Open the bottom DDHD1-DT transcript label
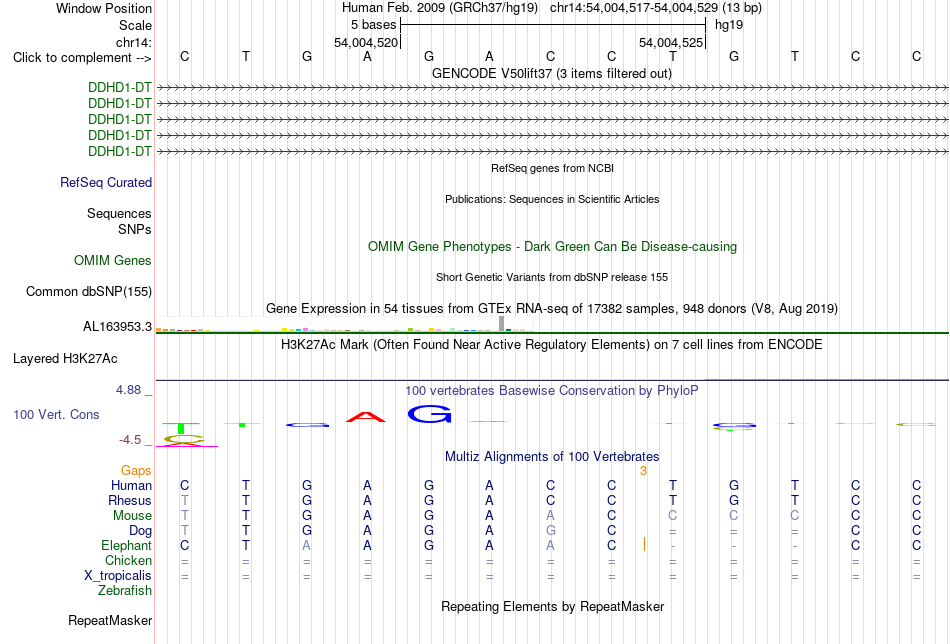 [x=119, y=151]
